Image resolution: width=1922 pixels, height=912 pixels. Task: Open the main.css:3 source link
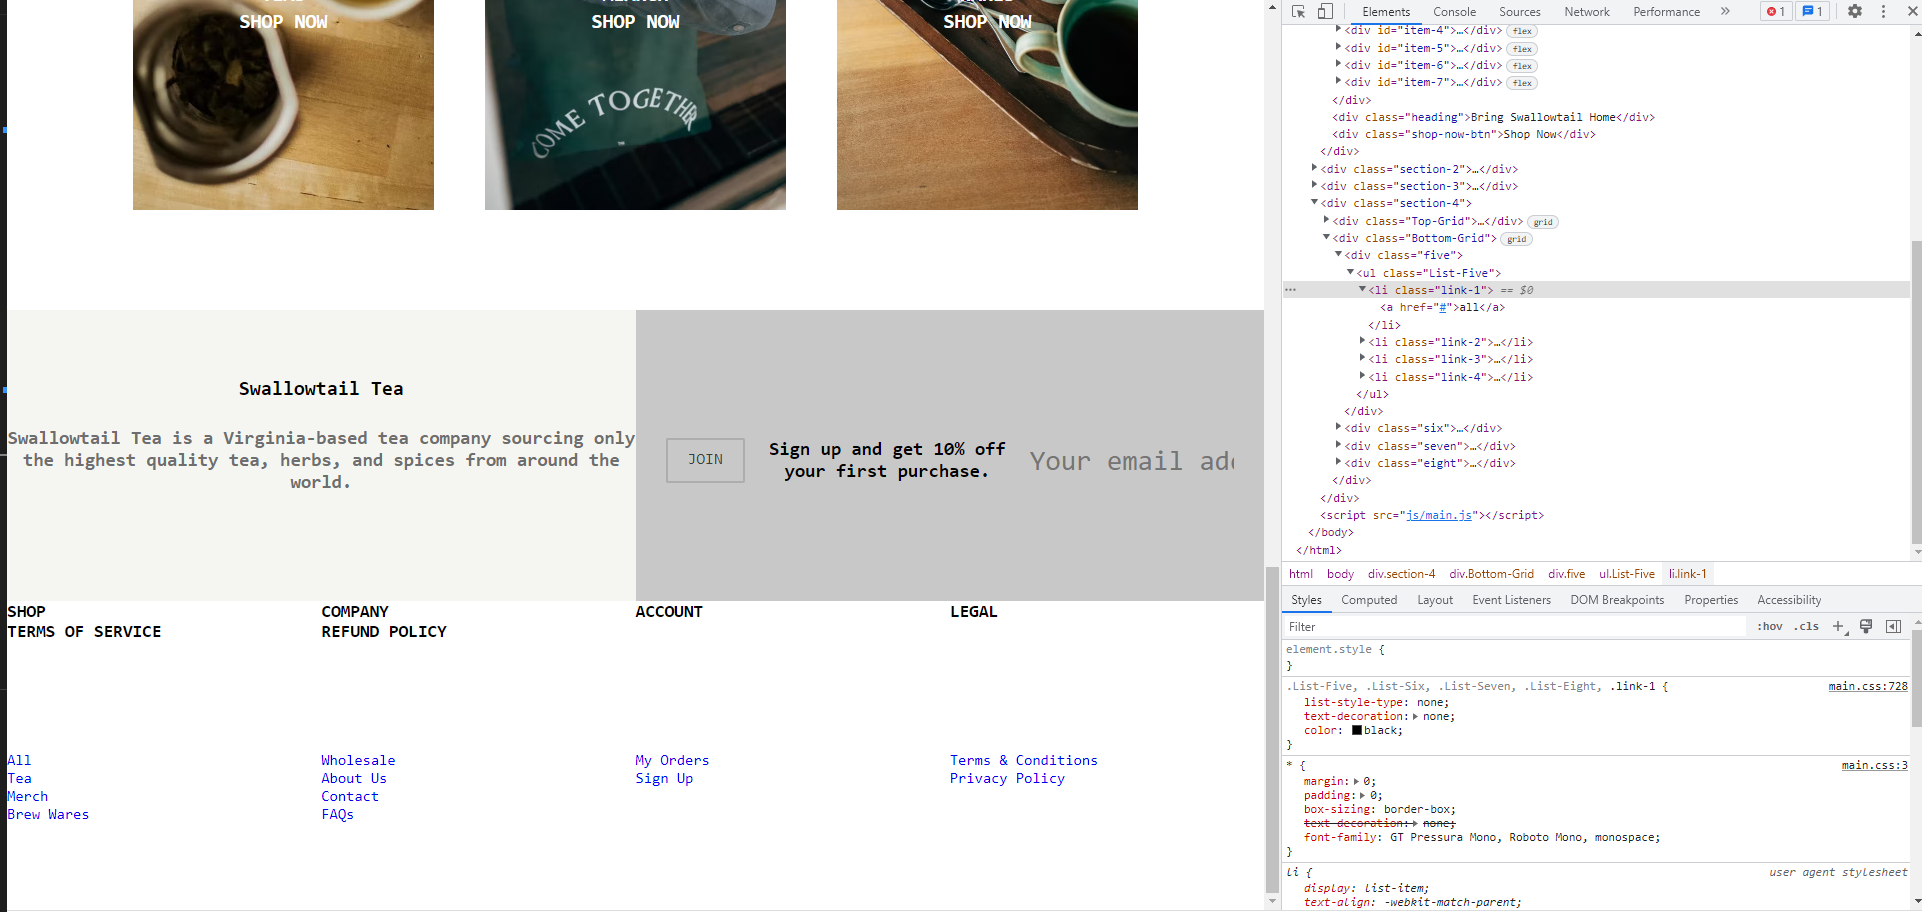(x=1874, y=766)
